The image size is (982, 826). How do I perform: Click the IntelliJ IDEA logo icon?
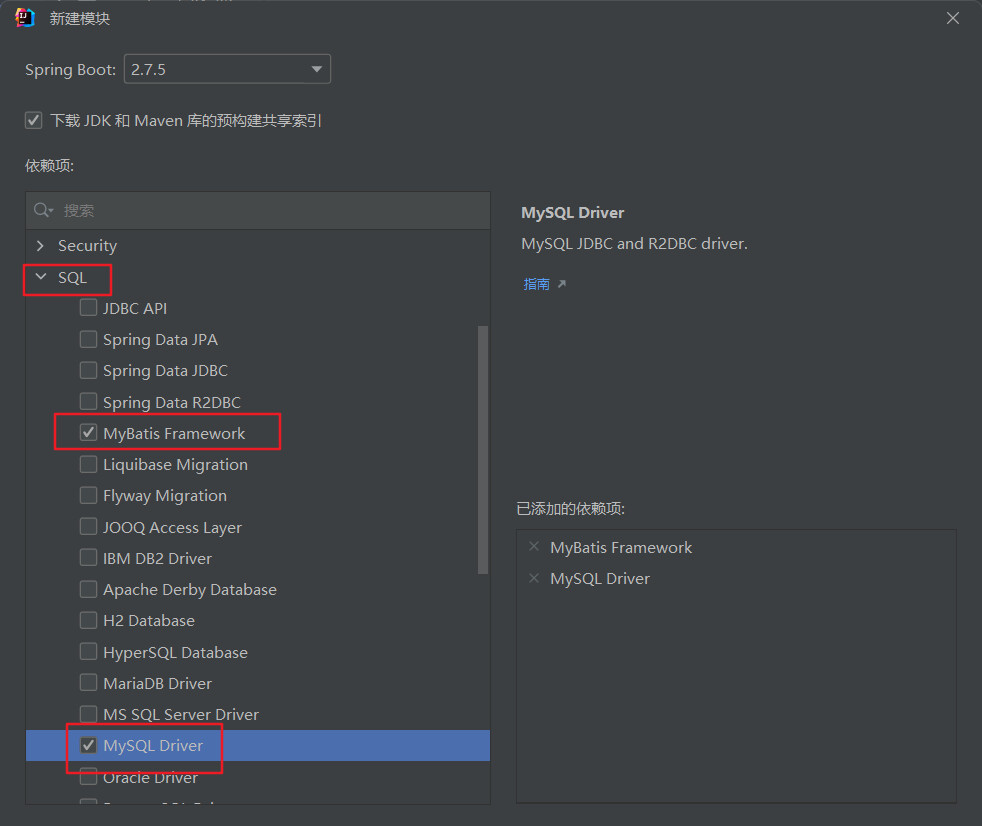25,18
